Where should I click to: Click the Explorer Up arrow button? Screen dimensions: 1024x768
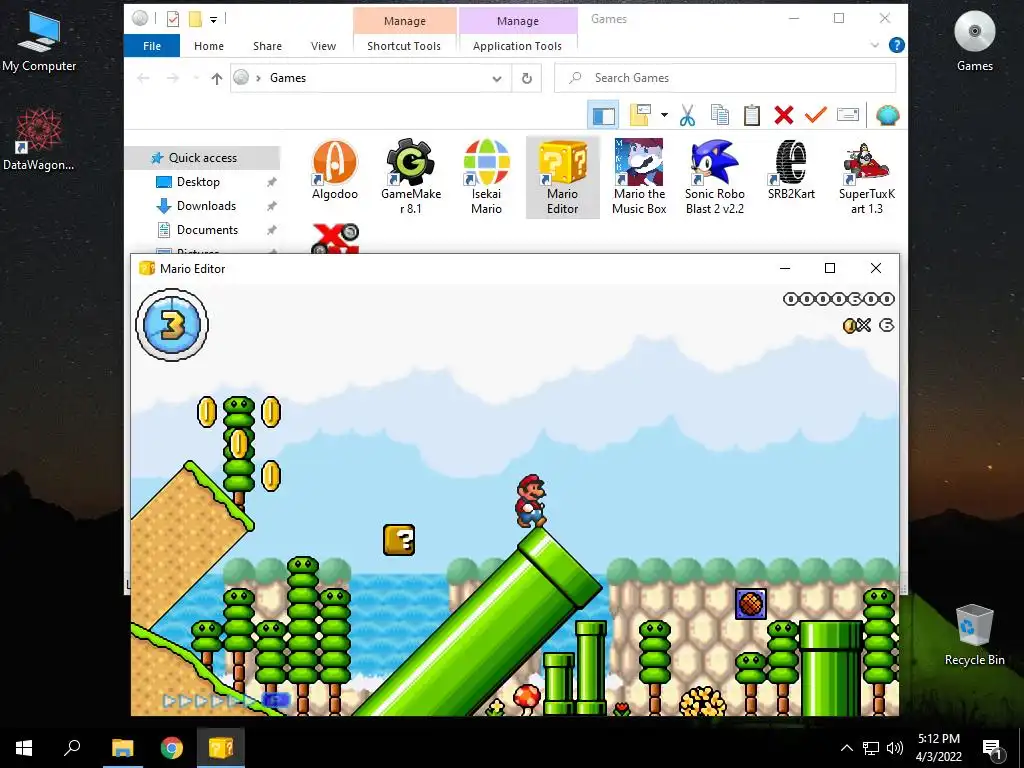tap(217, 78)
